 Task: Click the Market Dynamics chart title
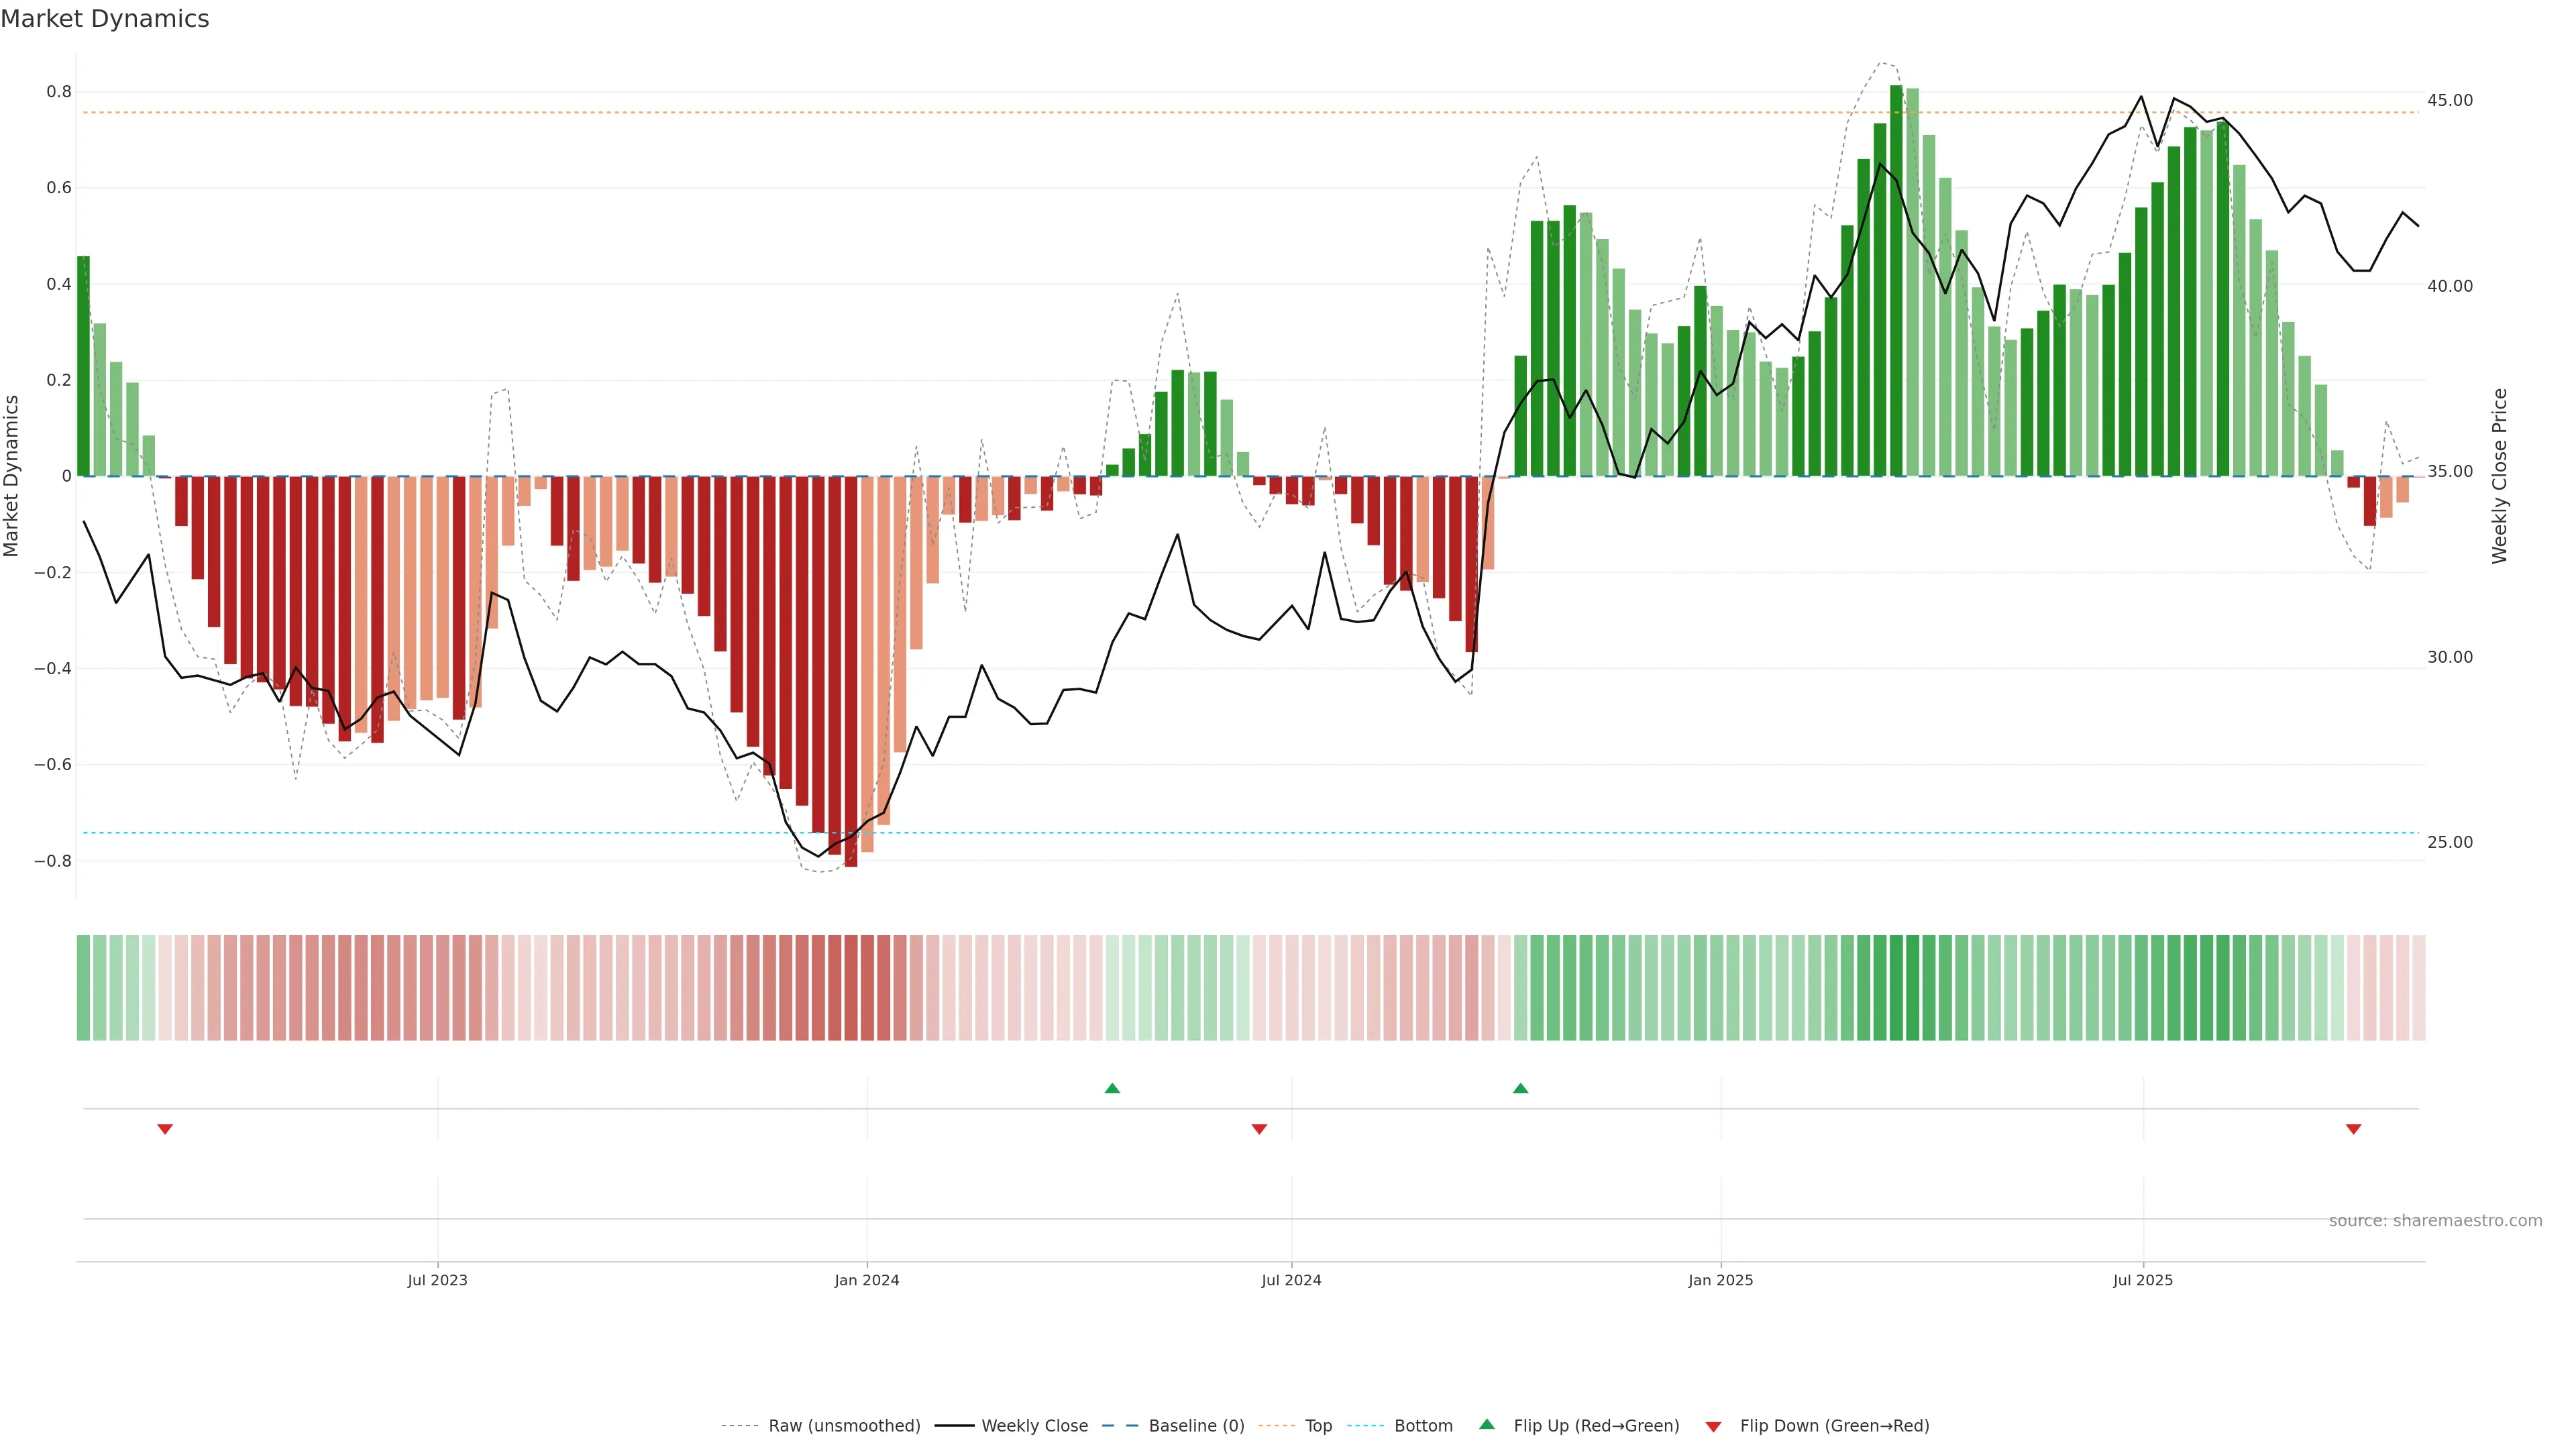click(105, 19)
